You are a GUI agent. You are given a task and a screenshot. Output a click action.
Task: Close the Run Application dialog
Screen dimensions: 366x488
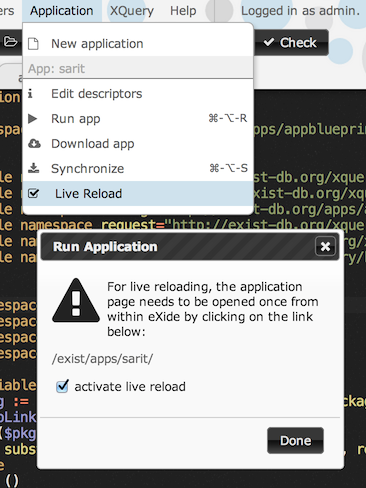tap(325, 247)
